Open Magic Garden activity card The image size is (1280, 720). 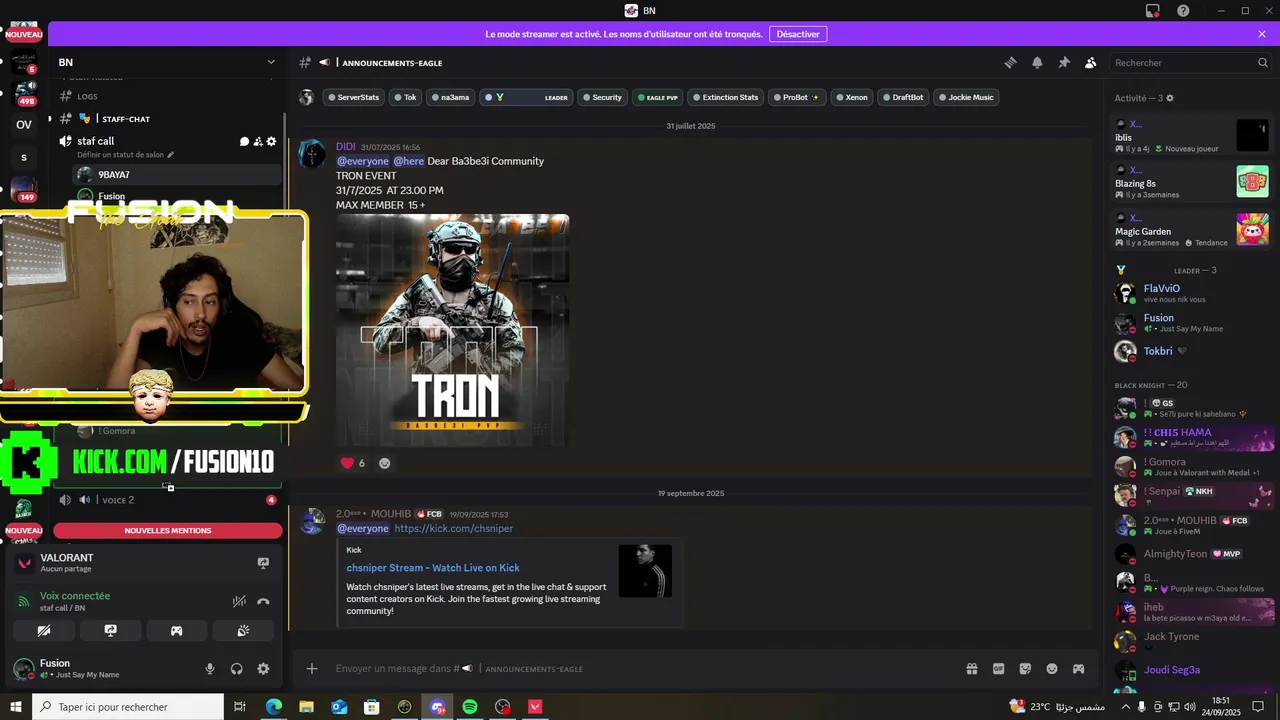tap(1191, 231)
